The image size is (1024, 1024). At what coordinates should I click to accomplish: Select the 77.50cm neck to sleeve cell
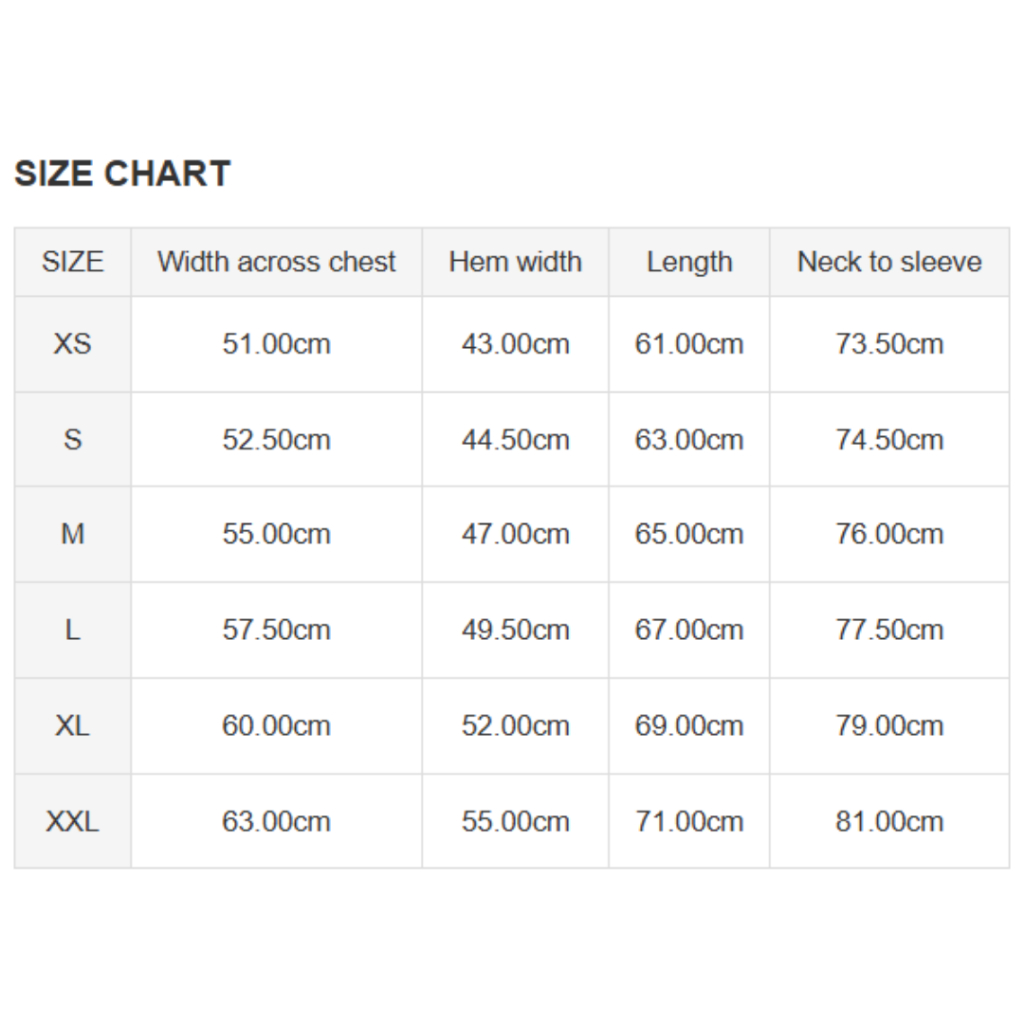point(889,630)
